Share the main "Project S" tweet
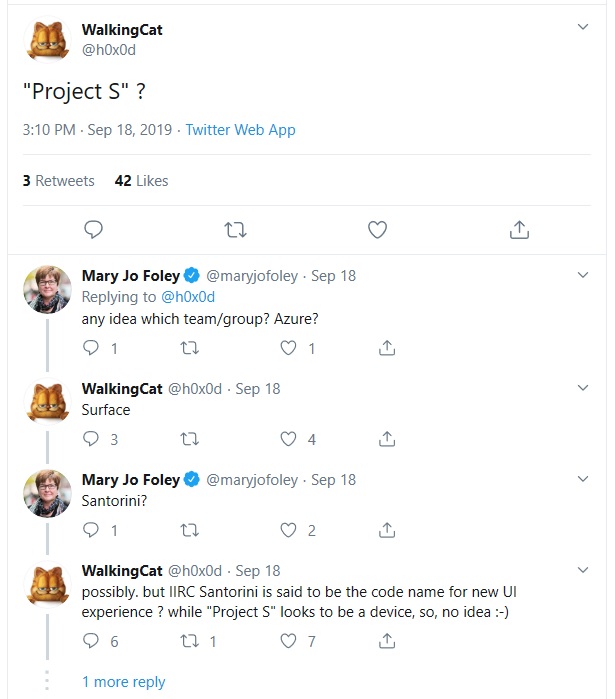The image size is (615, 699). (519, 230)
